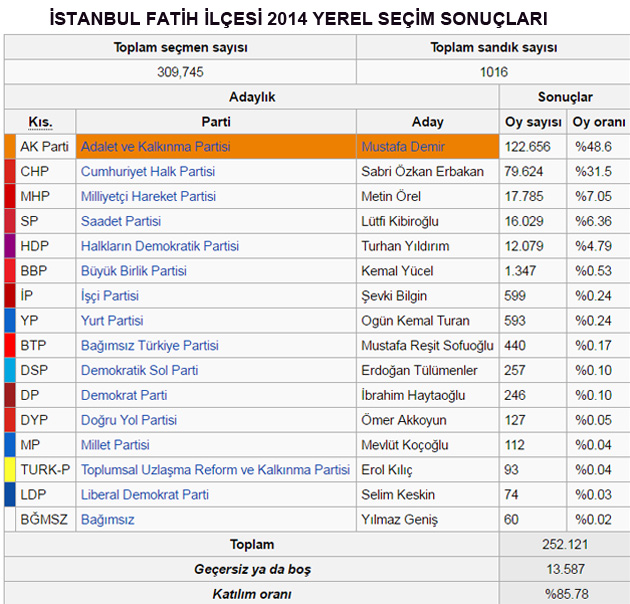This screenshot has height=604, width=630.
Task: Open Bağımsız Türkiye Partisi link
Action: click(149, 346)
